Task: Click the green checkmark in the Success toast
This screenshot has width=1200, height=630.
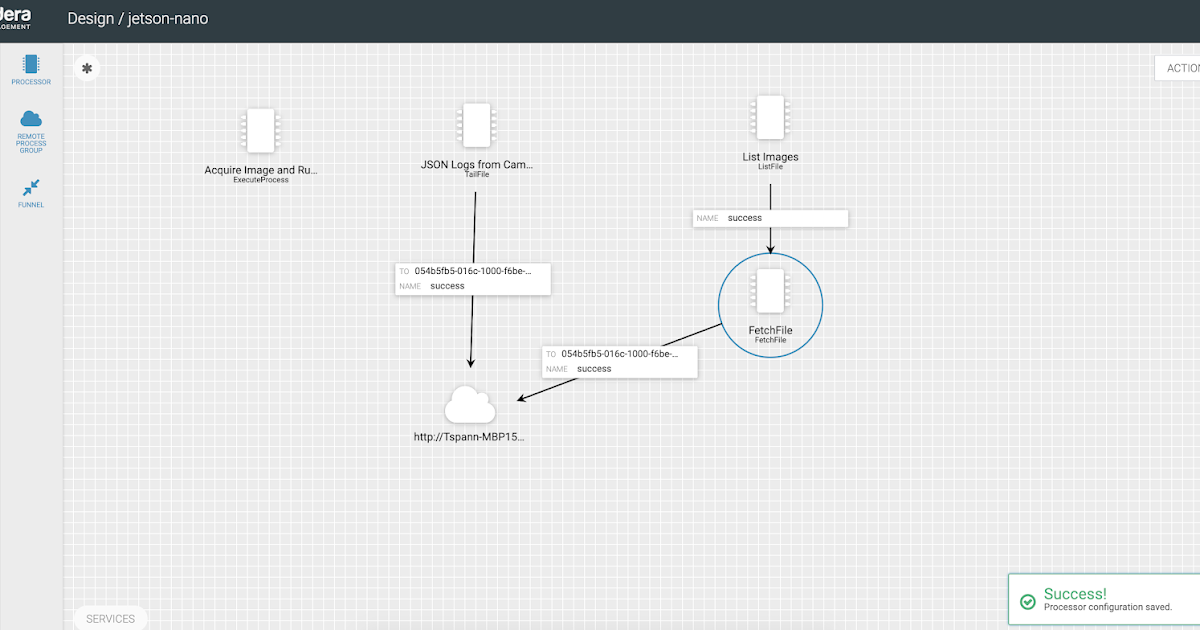Action: point(1027,601)
